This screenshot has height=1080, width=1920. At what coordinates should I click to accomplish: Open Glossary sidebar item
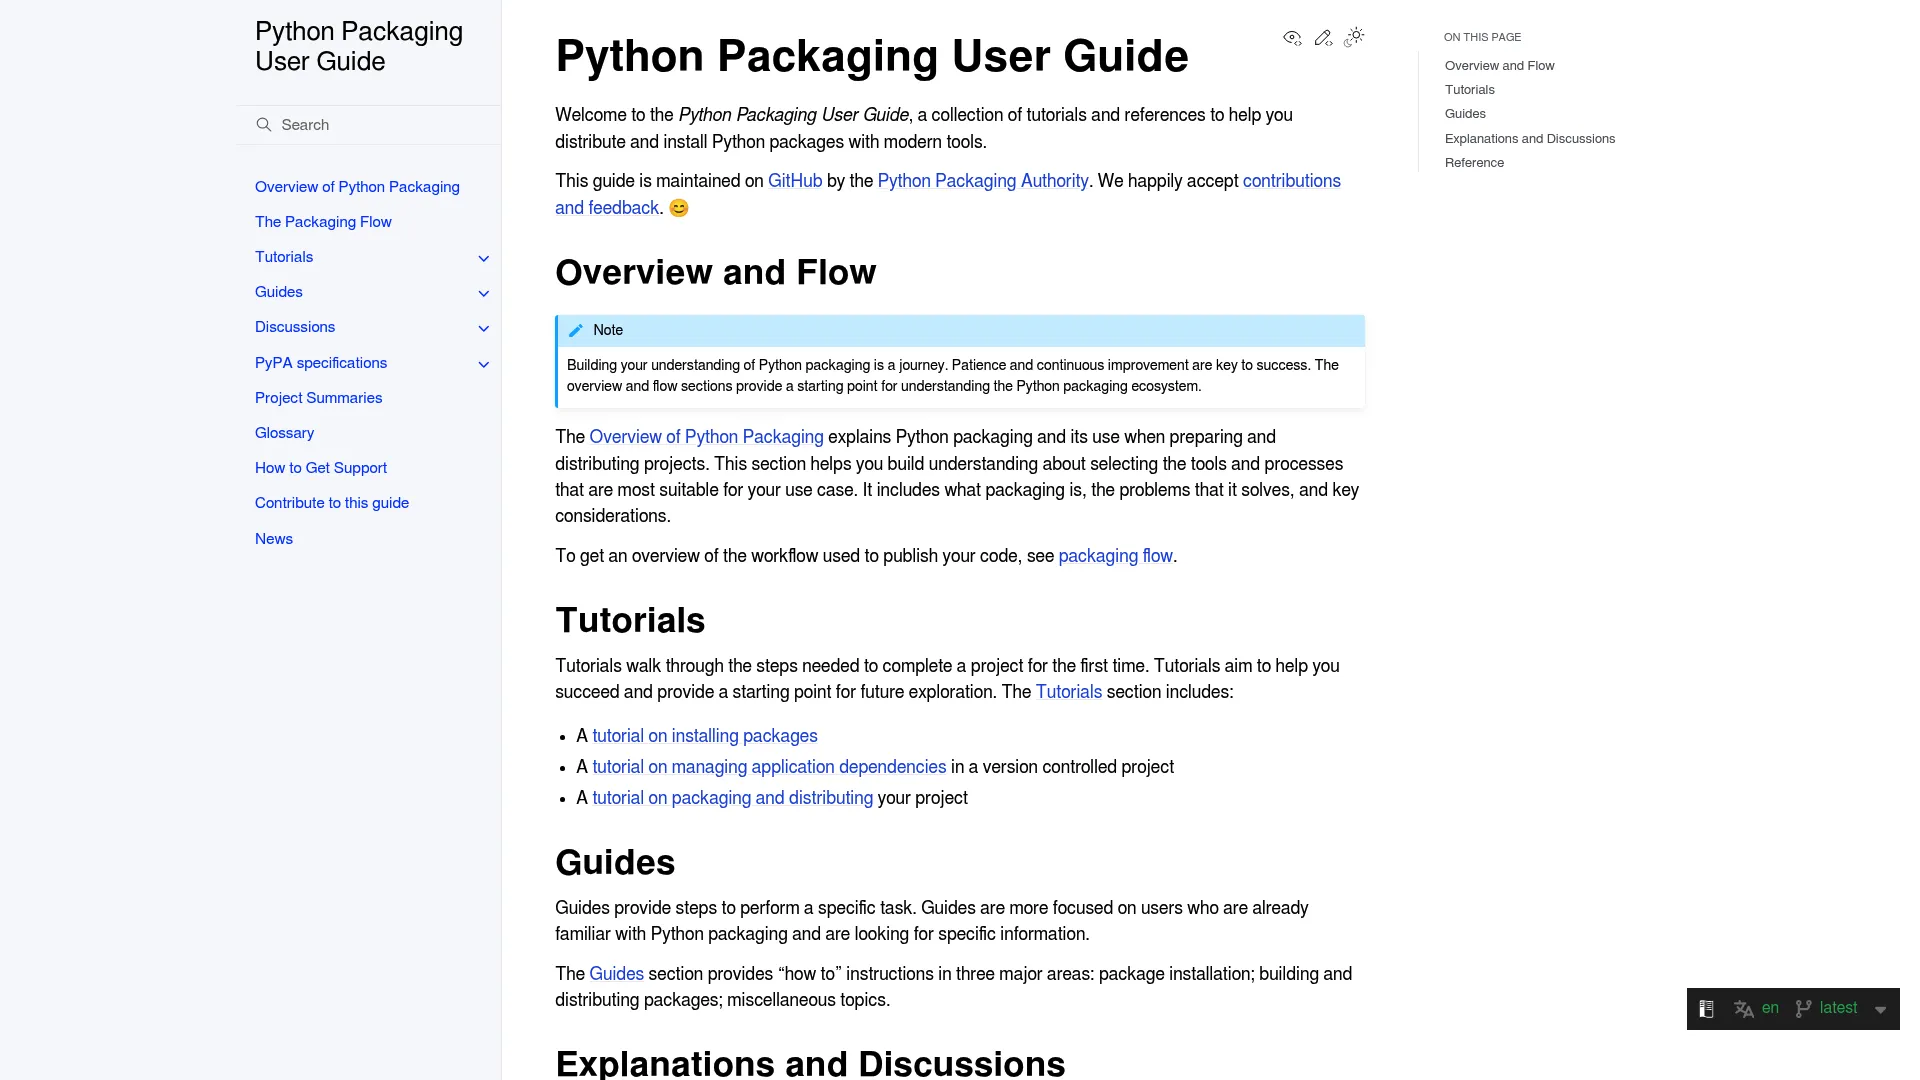coord(284,433)
